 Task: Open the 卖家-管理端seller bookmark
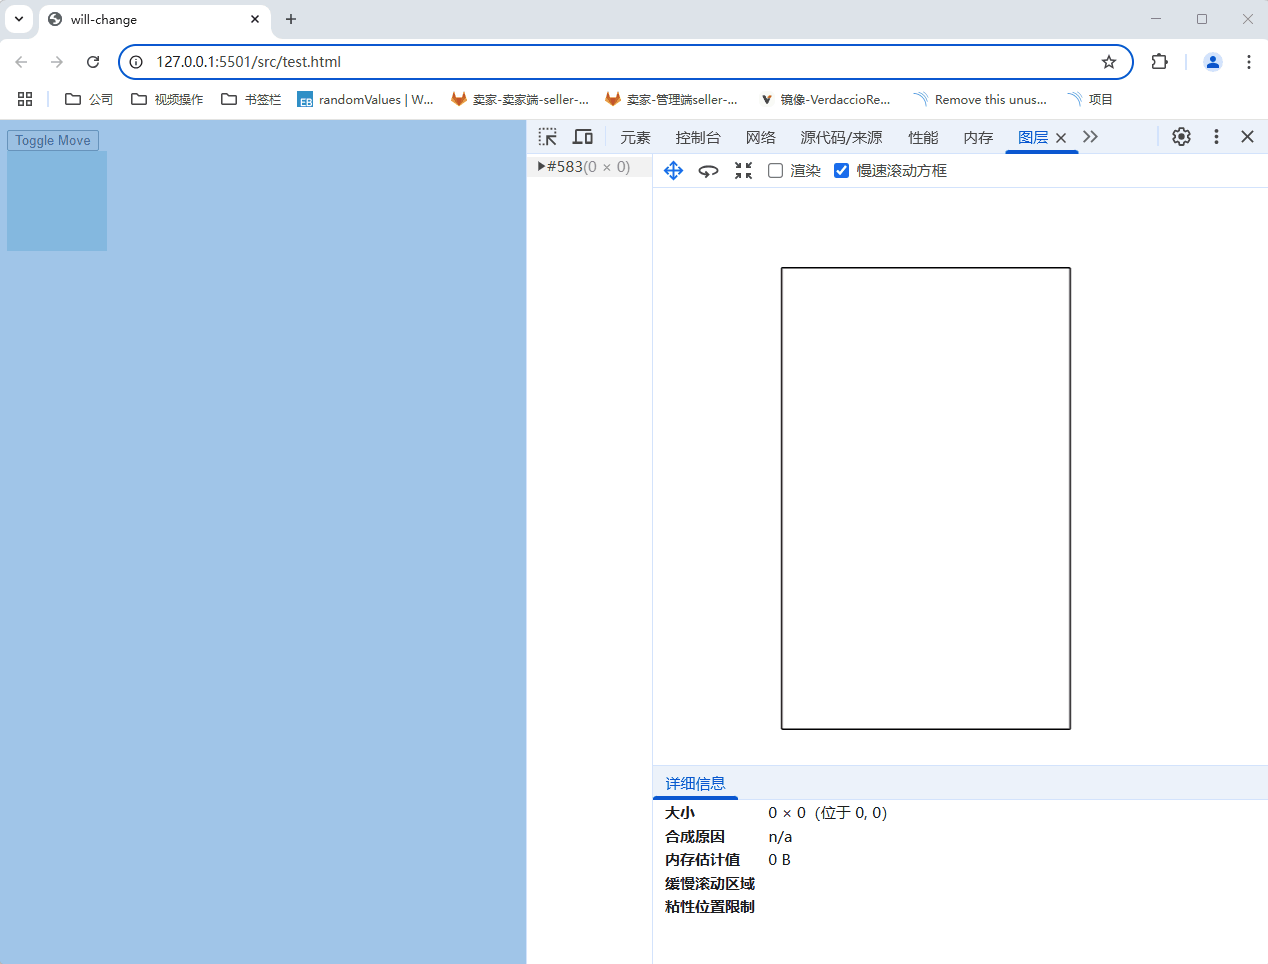click(x=671, y=99)
